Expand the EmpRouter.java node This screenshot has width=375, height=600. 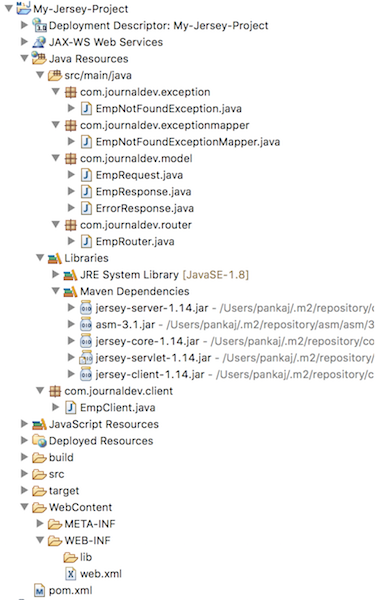[71, 241]
